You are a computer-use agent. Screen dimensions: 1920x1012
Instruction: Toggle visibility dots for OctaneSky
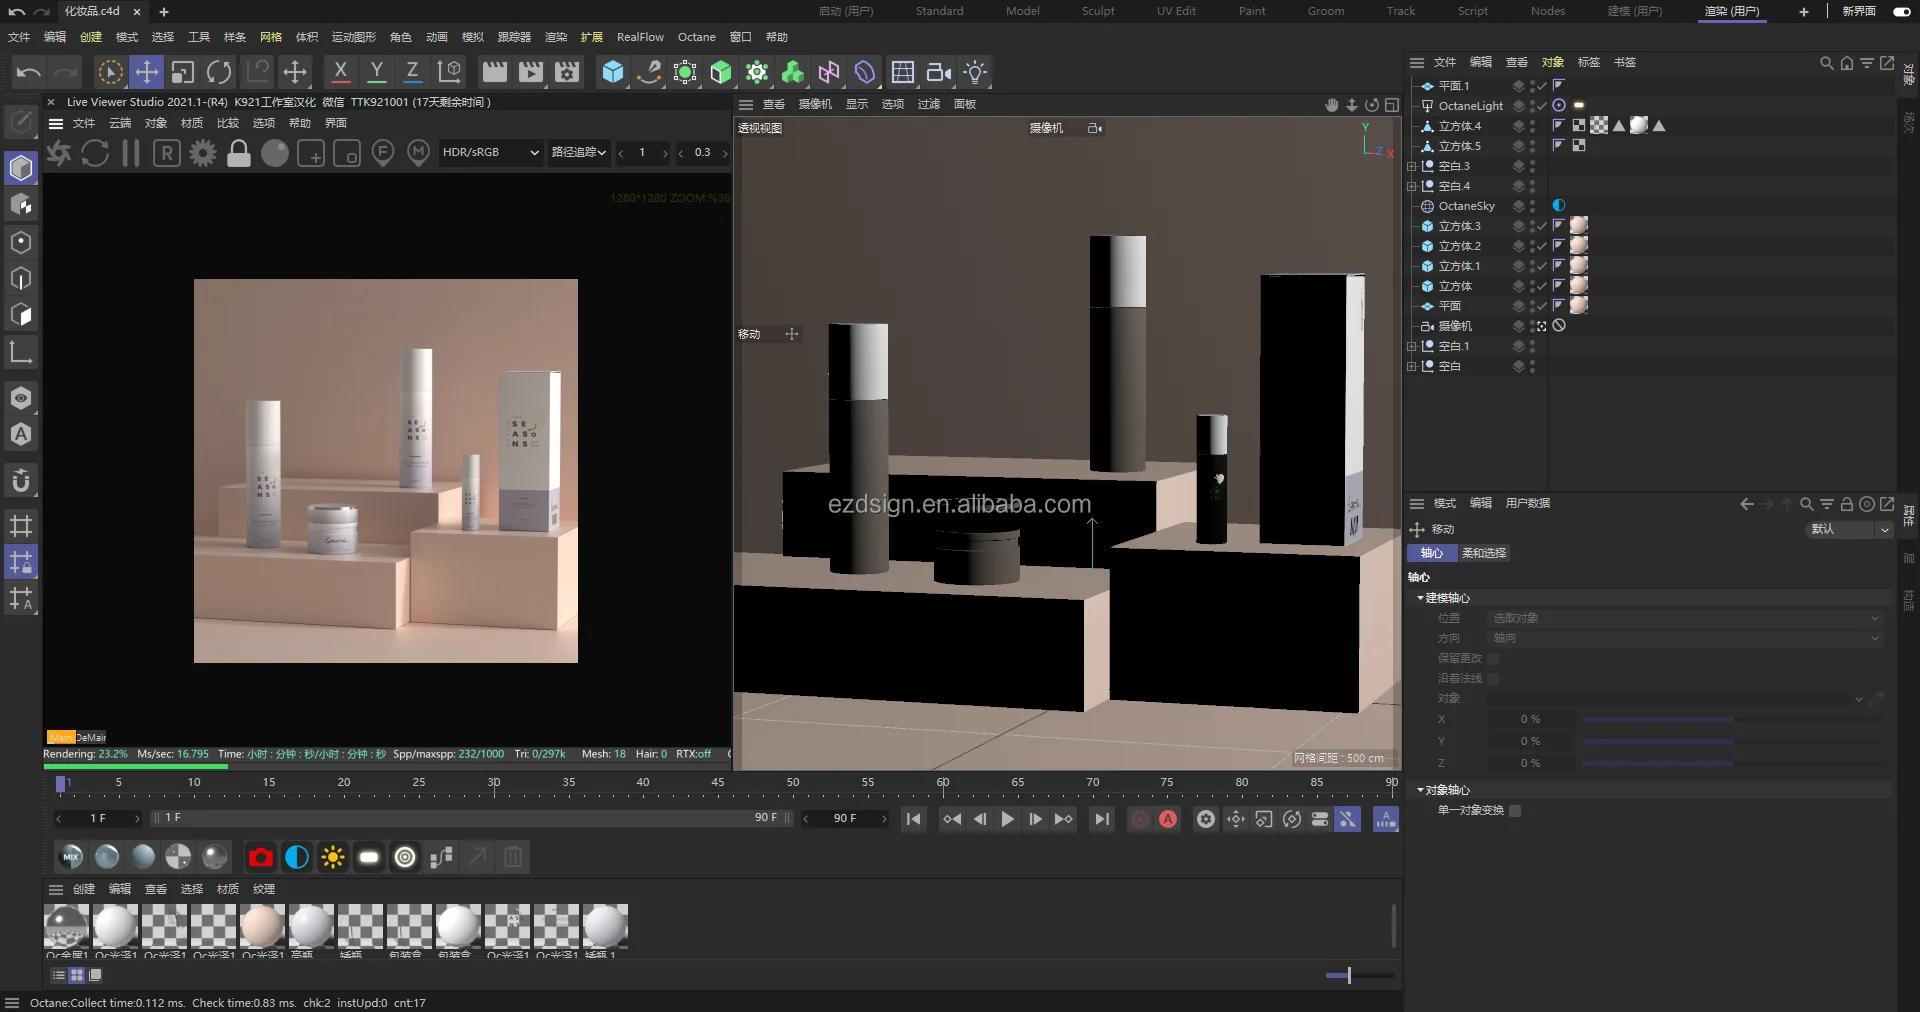1532,206
